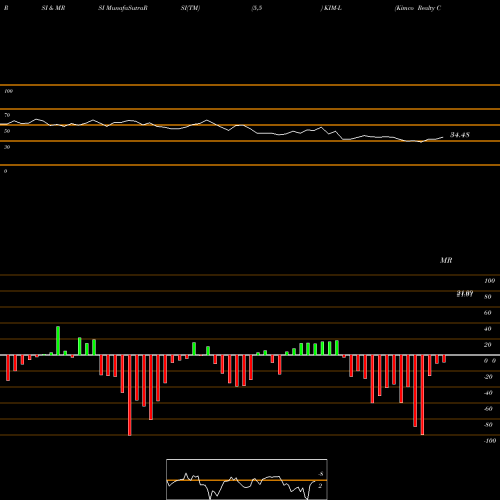Image resolution: width=500 pixels, height=500 pixels.
Task: Click the -80 label on MRSI axis
Action: (488, 425)
